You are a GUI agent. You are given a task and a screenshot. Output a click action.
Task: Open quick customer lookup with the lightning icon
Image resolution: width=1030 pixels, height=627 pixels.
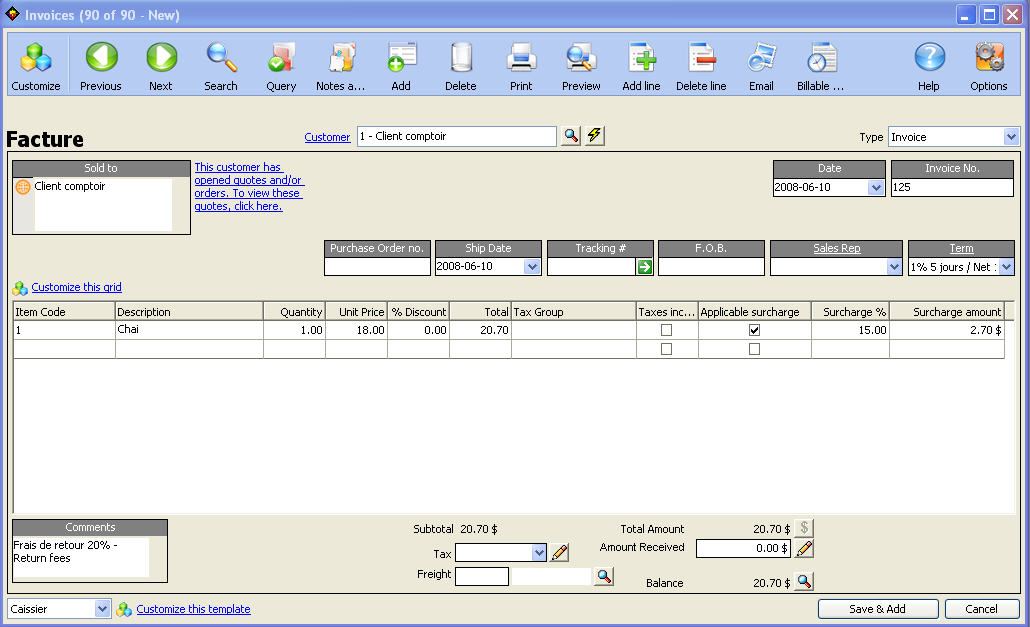click(x=593, y=136)
